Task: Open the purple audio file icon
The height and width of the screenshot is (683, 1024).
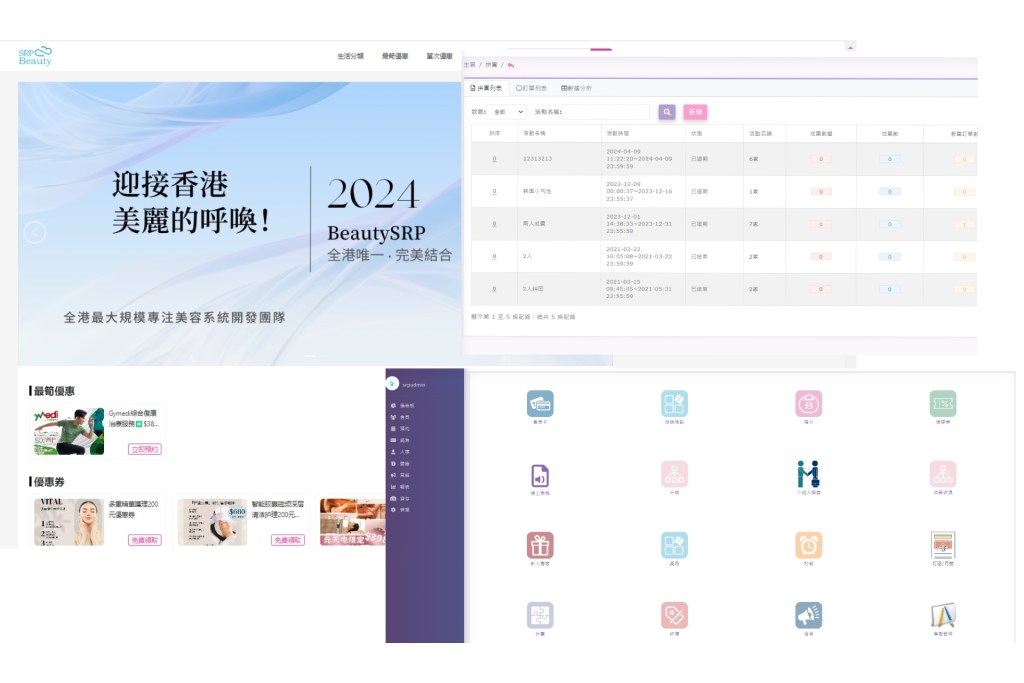Action: coord(540,474)
